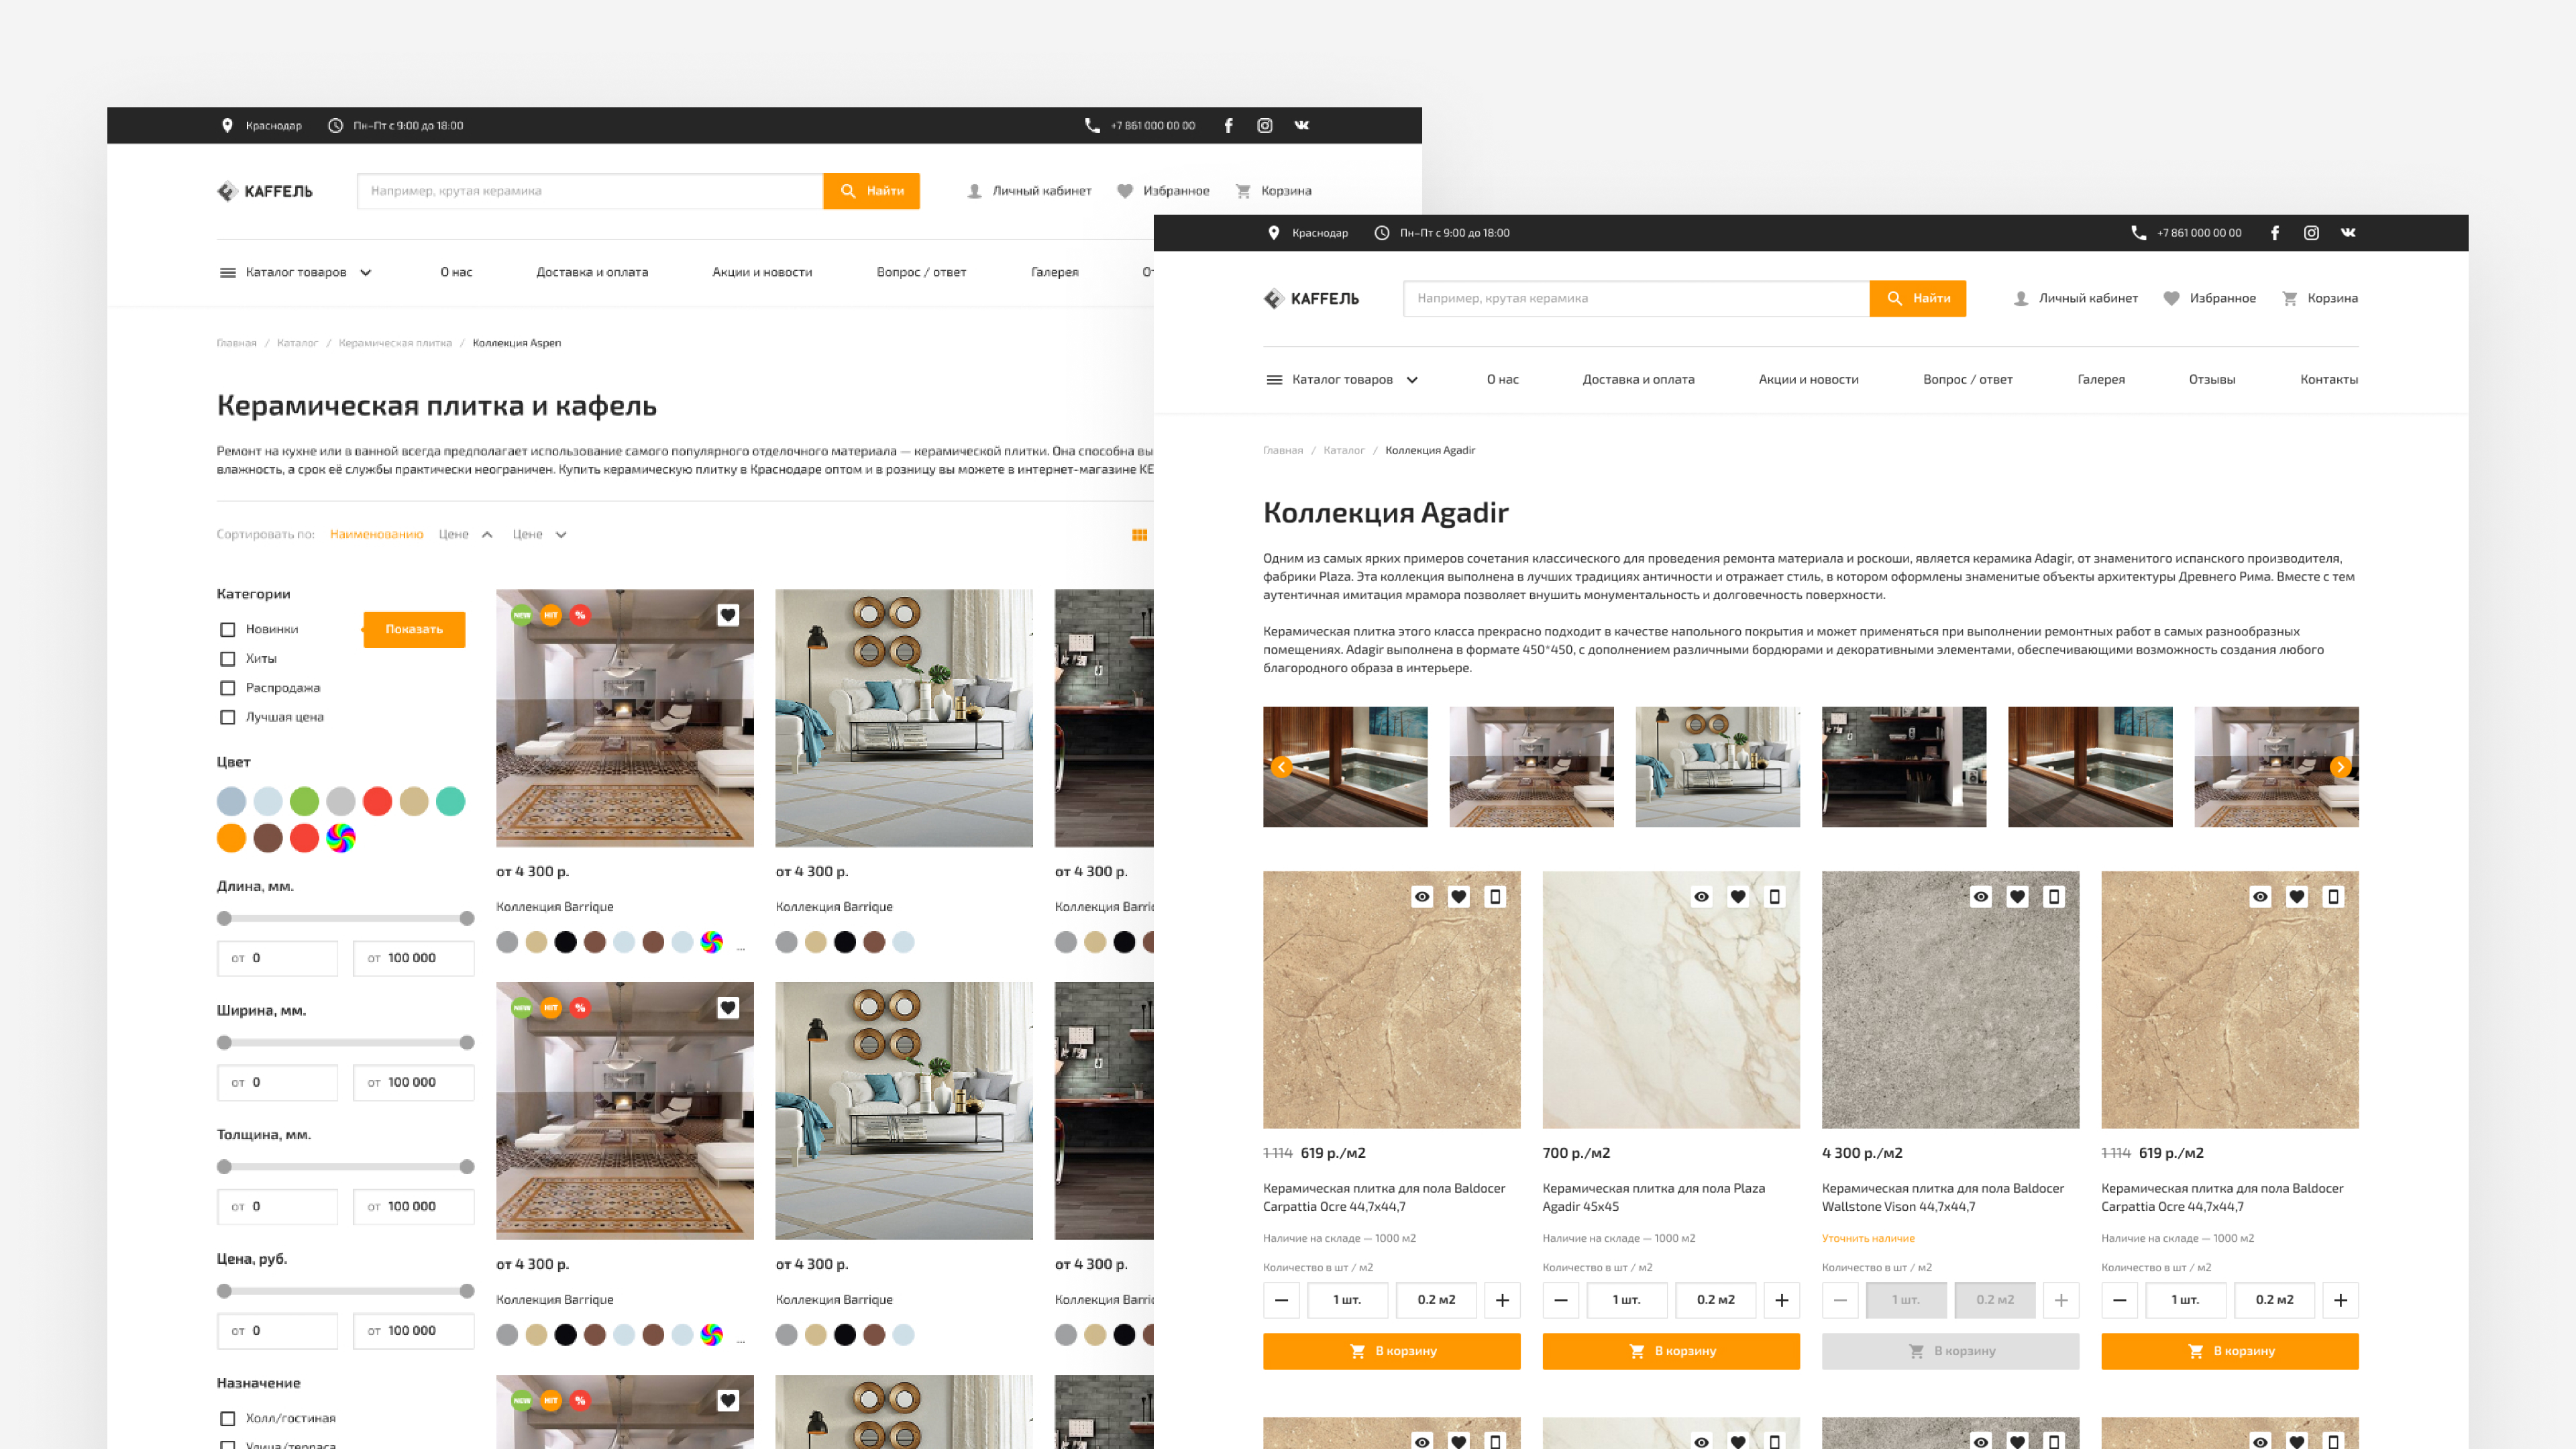Click Facebook icon in back page header
This screenshot has height=1449, width=2576.
tap(1229, 126)
